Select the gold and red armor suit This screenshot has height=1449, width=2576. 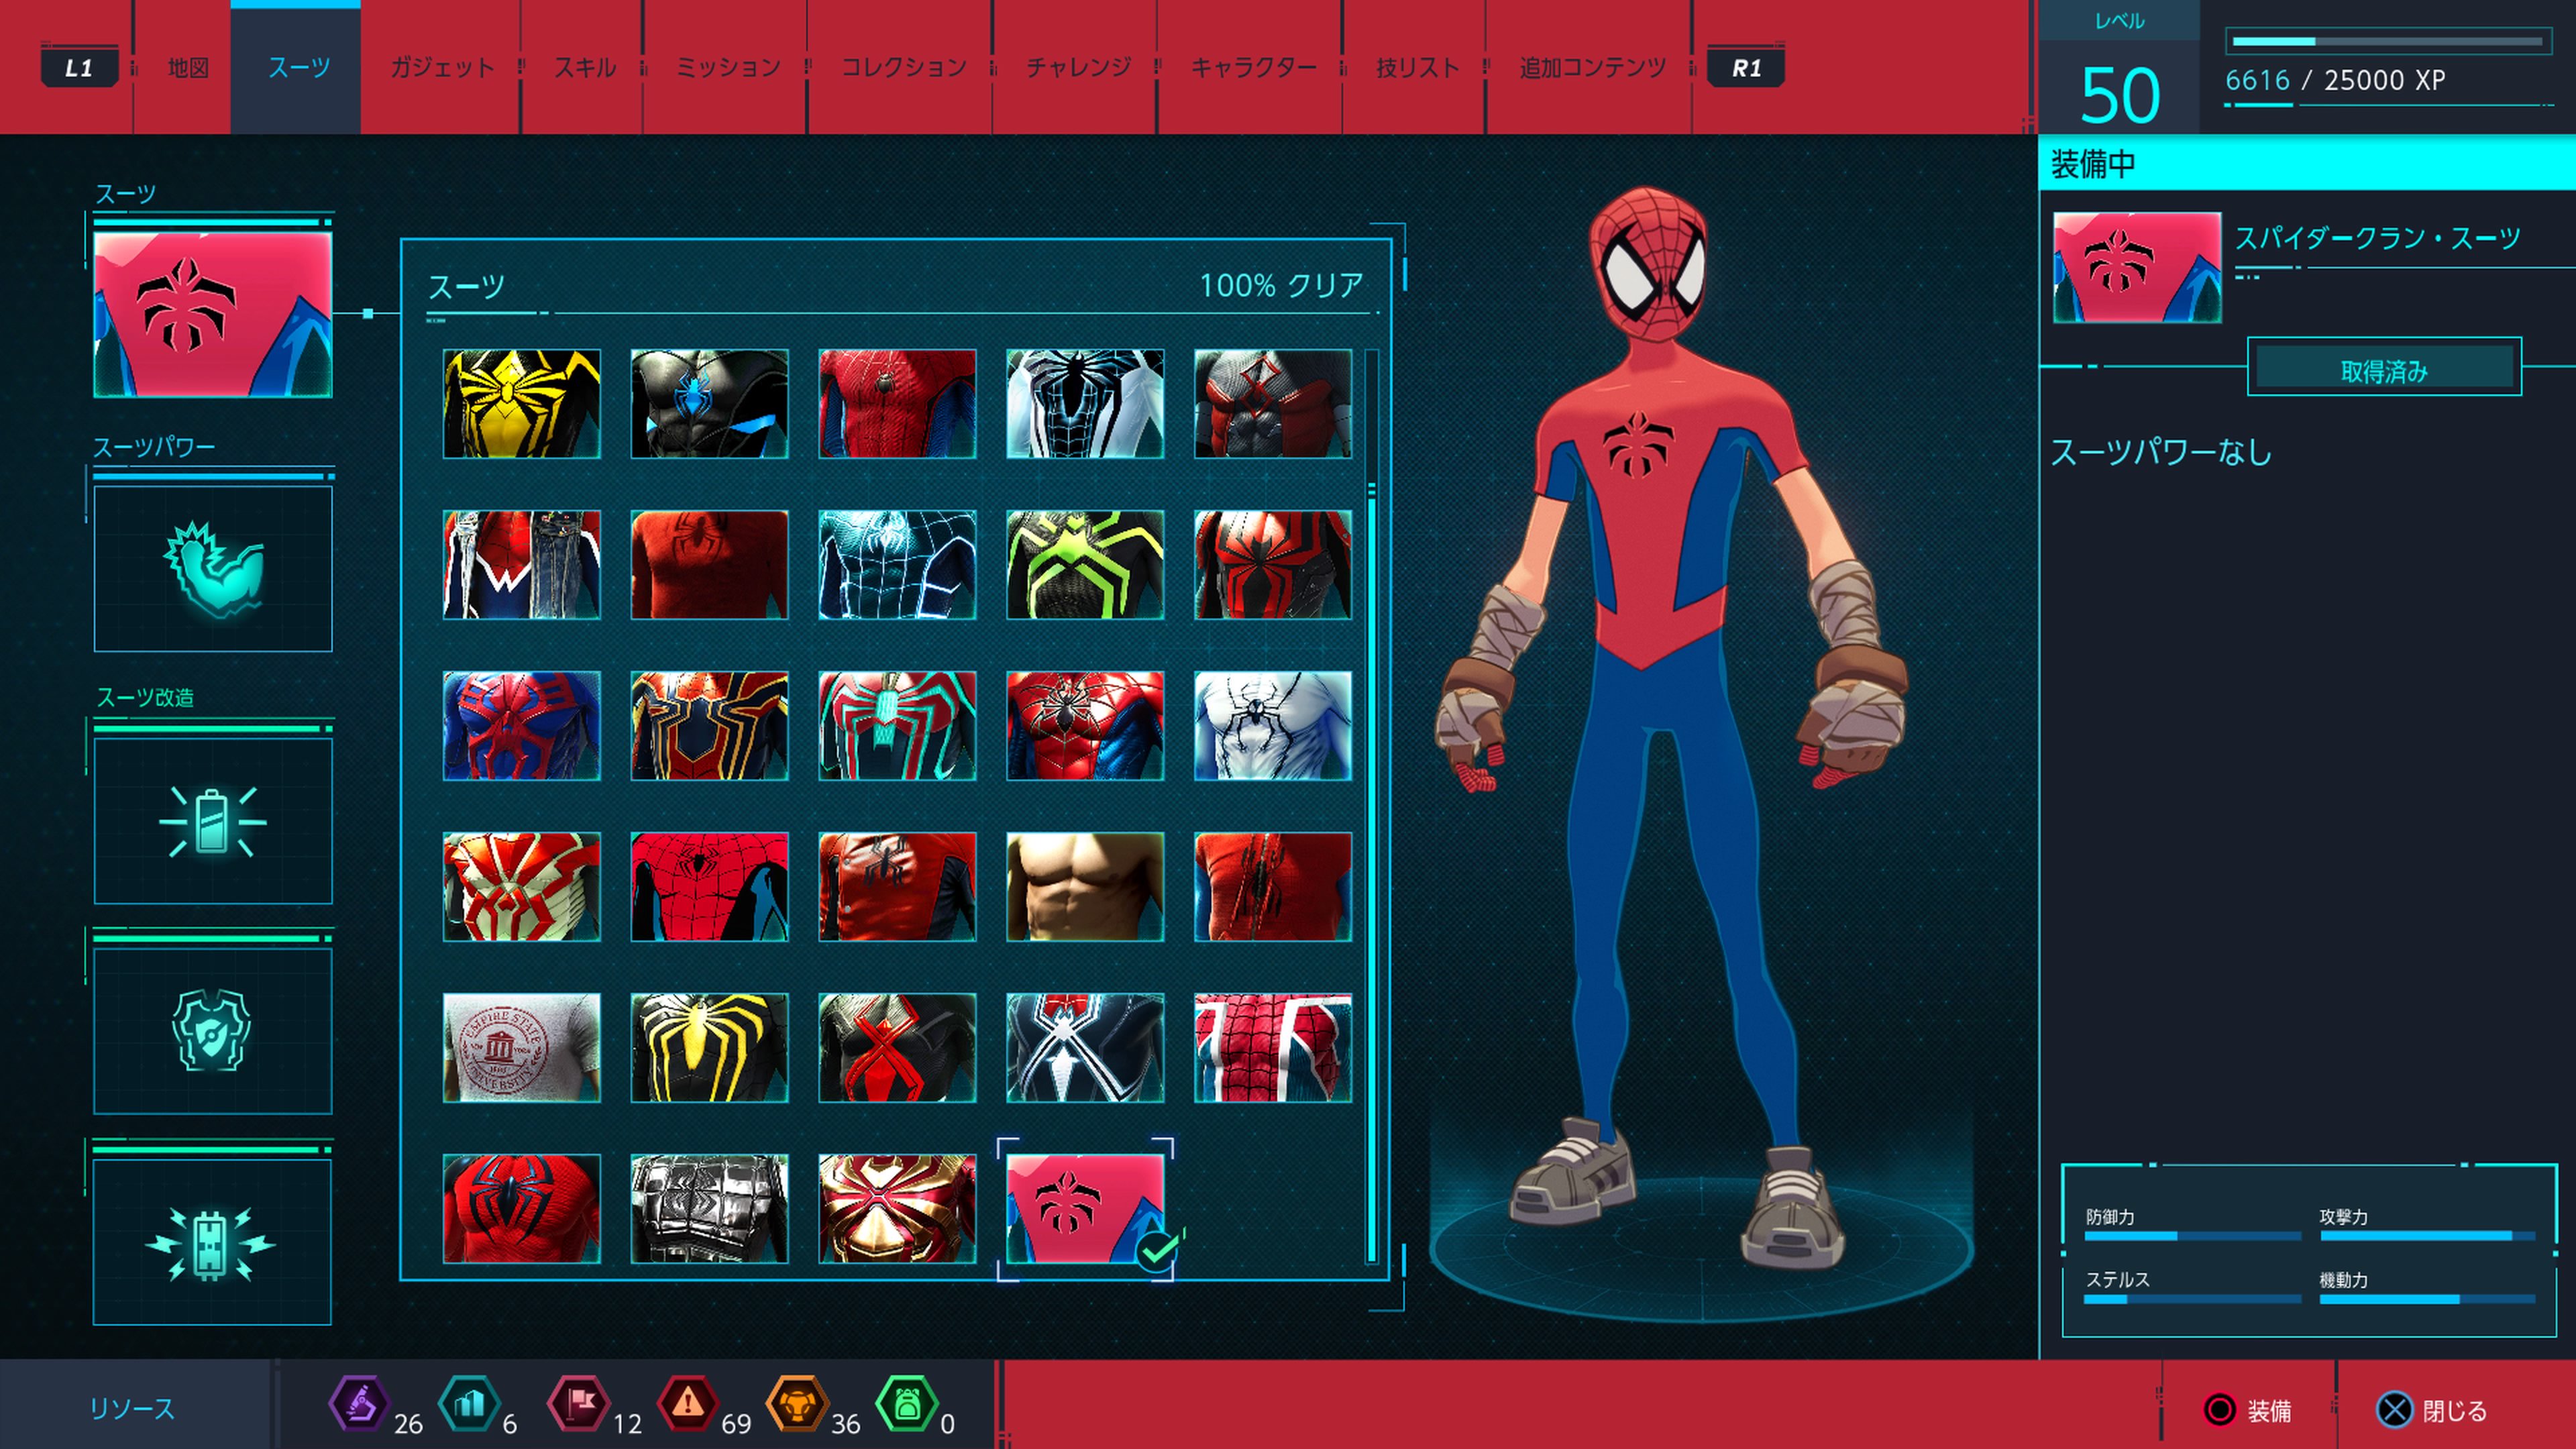(897, 1209)
